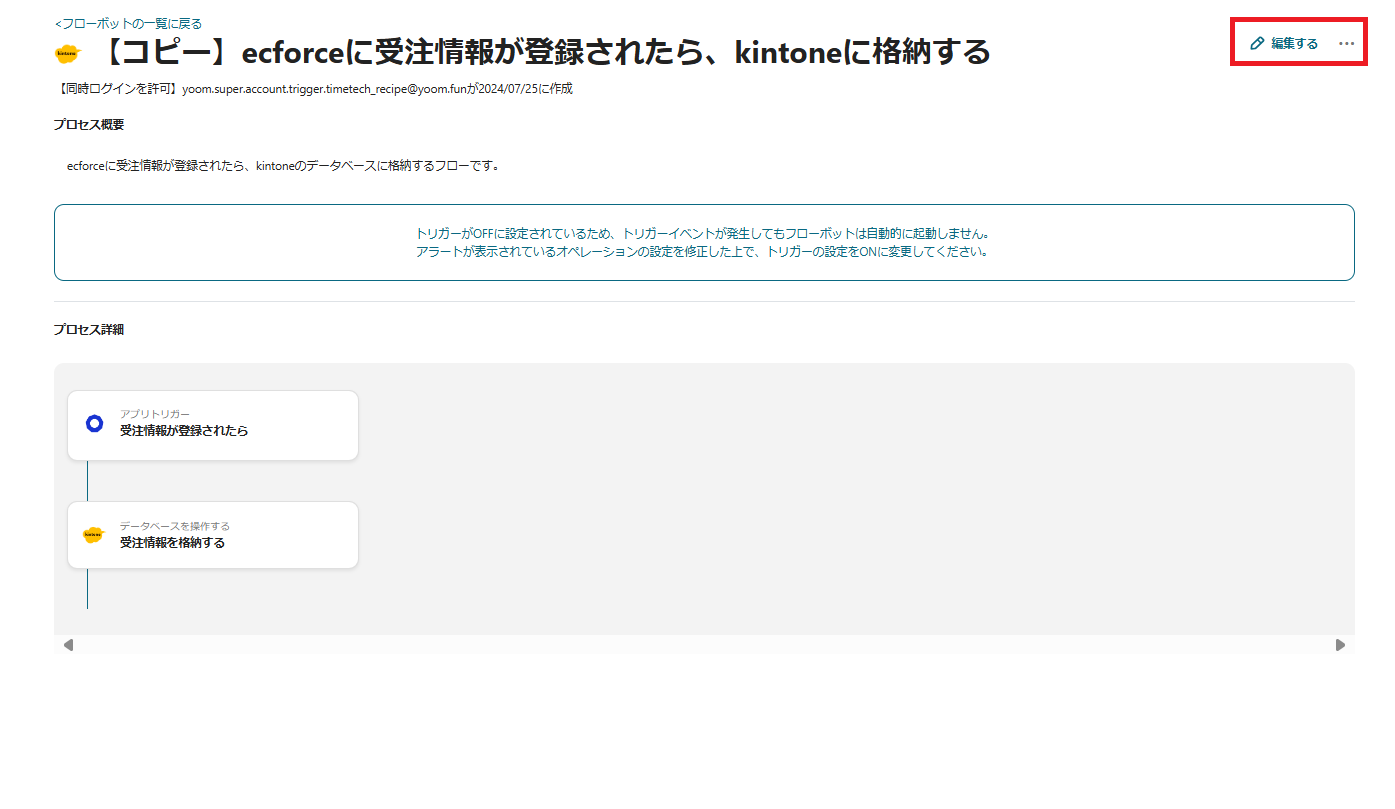Open the 受注情報が登録されたら trigger card
1395x809 pixels.
[213, 425]
